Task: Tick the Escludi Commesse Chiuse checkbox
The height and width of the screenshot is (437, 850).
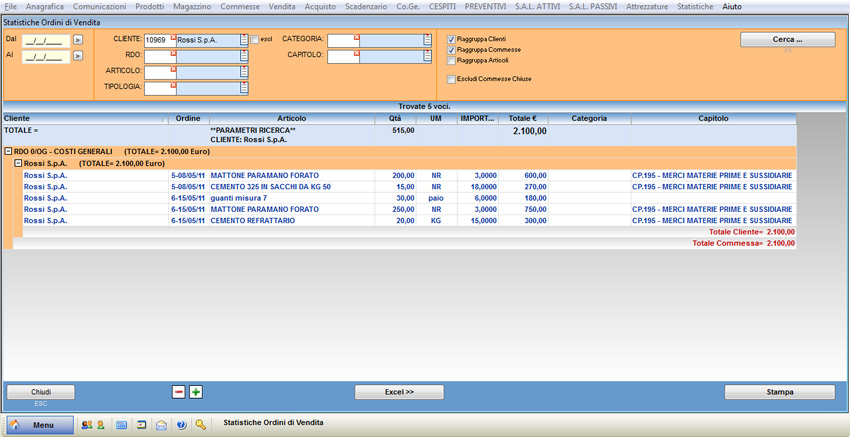Action: click(x=452, y=79)
